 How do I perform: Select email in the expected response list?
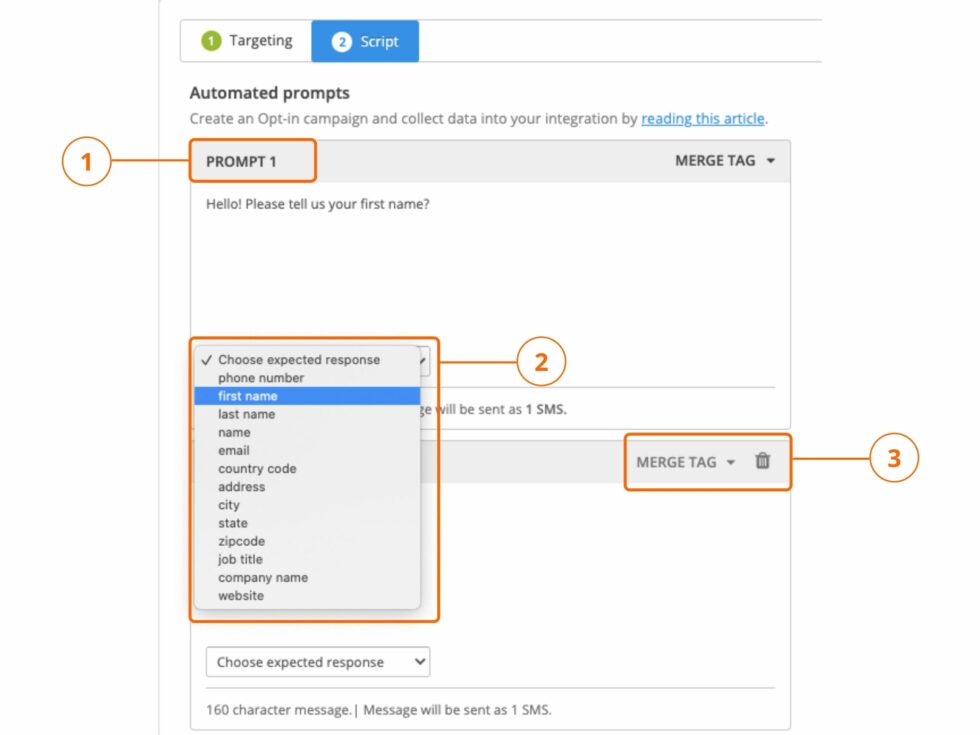click(x=234, y=451)
